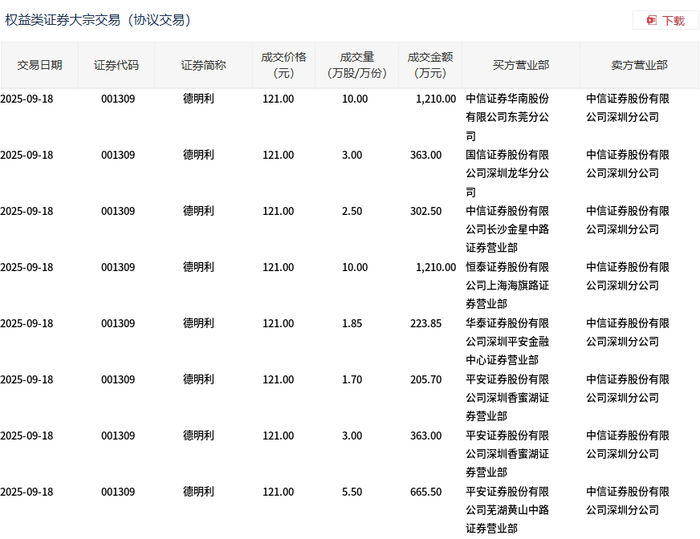Viewport: 700px width, 539px height.
Task: Select buyer 国信证券股份有限公司深圳龙华分公司
Action: [x=507, y=173]
